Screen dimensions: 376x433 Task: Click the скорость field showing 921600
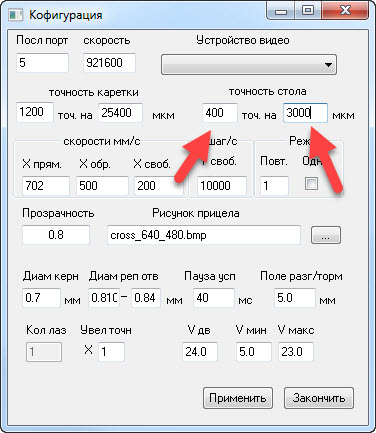tap(109, 63)
